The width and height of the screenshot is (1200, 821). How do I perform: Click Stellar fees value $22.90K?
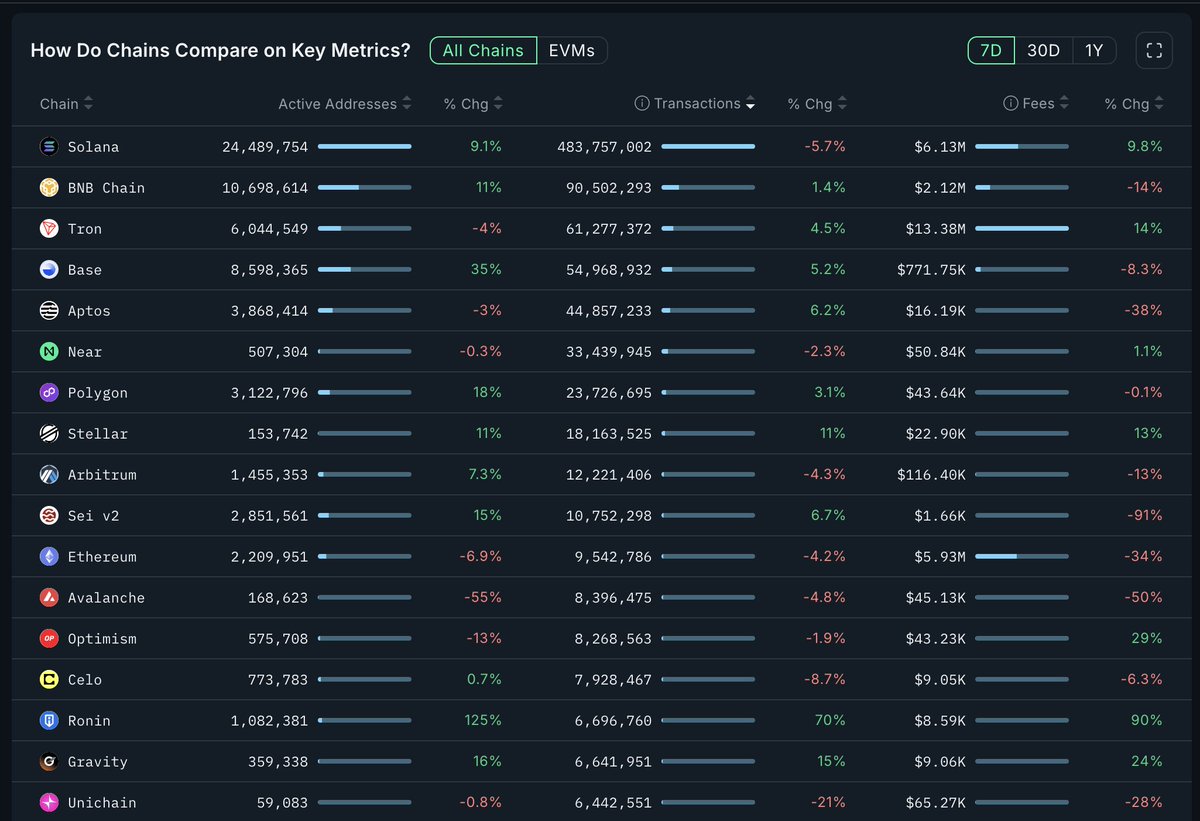935,434
